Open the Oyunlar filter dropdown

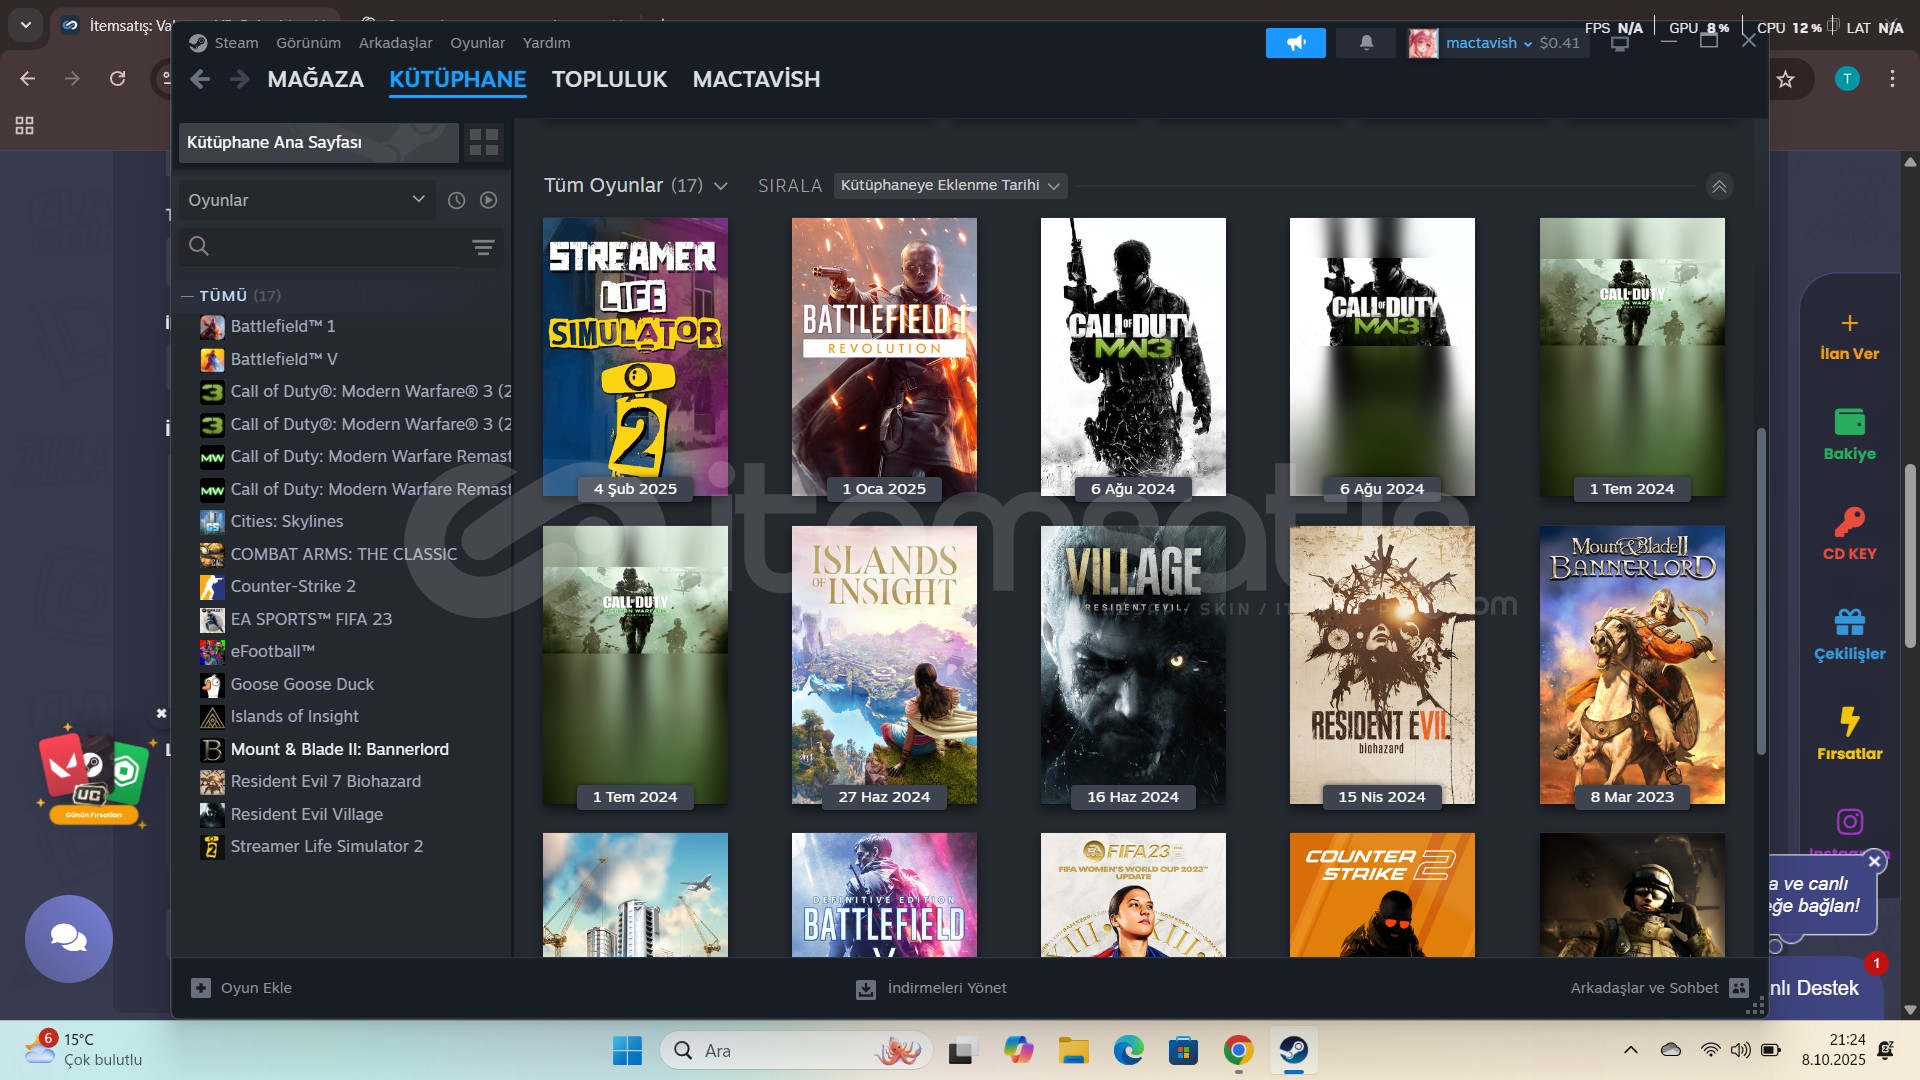[x=306, y=200]
